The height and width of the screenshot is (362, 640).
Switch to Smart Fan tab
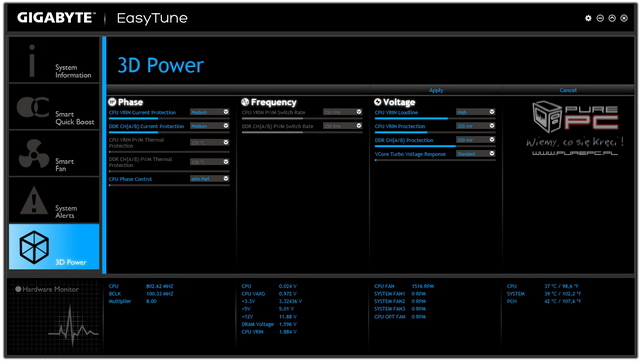54,154
